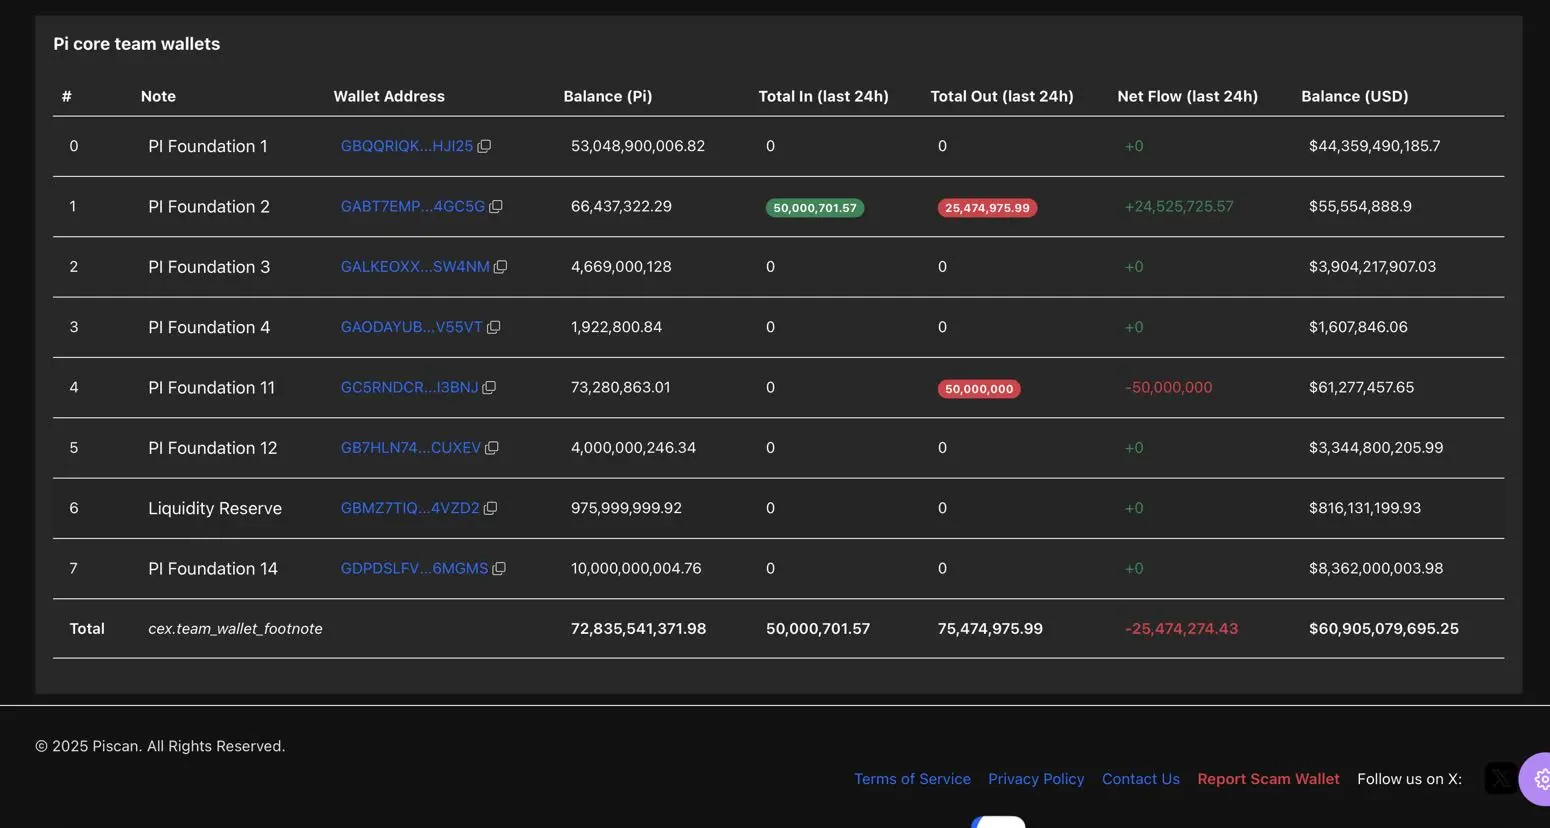Viewport: 1550px width, 828px height.
Task: Click balance value 975,999,999.92
Action: tap(626, 508)
